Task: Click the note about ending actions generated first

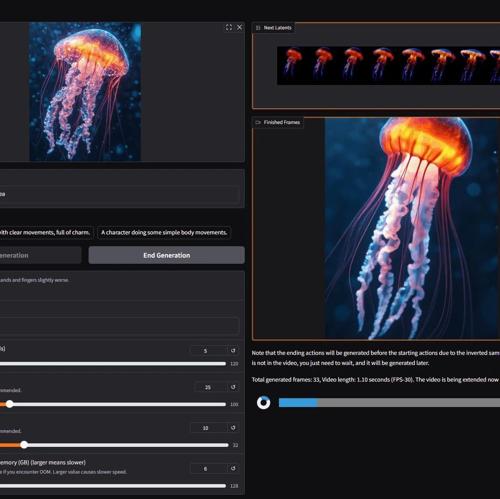Action: pos(376,358)
